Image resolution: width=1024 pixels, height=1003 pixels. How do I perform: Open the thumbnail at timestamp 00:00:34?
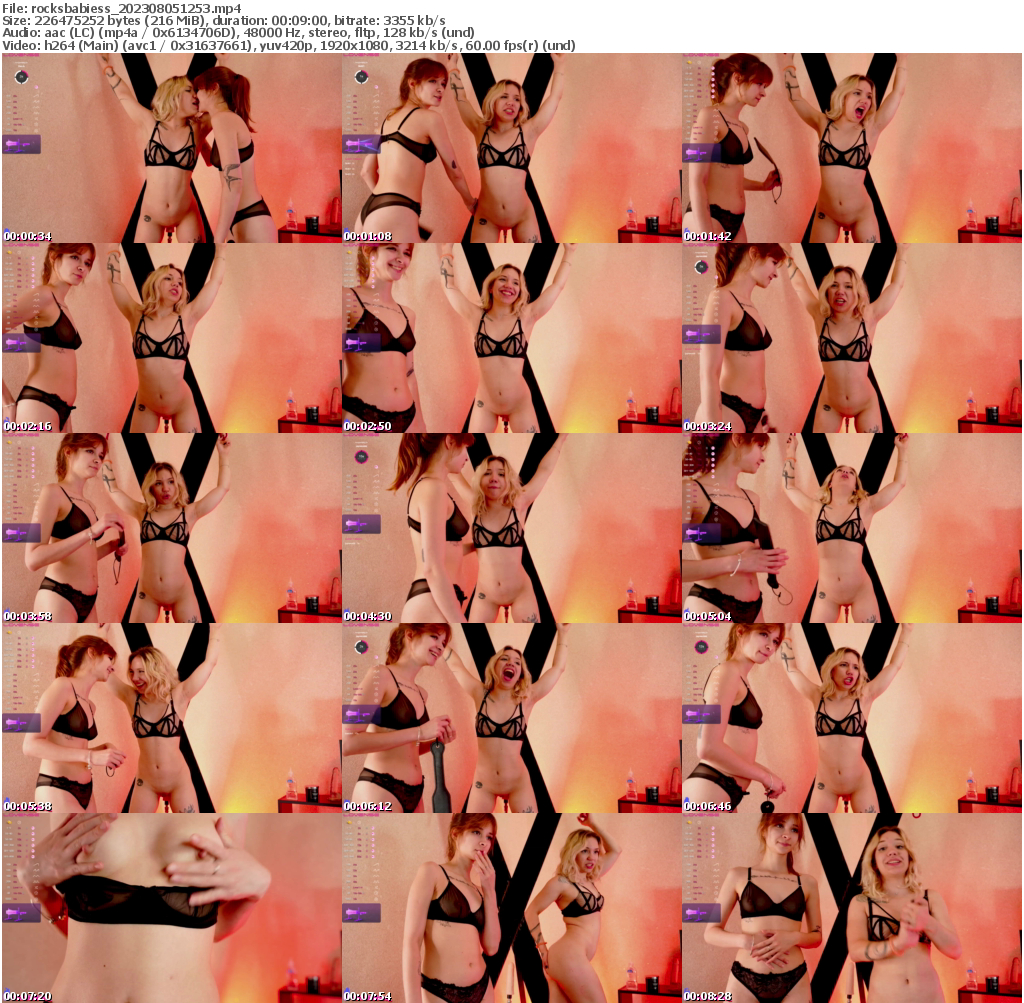click(170, 150)
